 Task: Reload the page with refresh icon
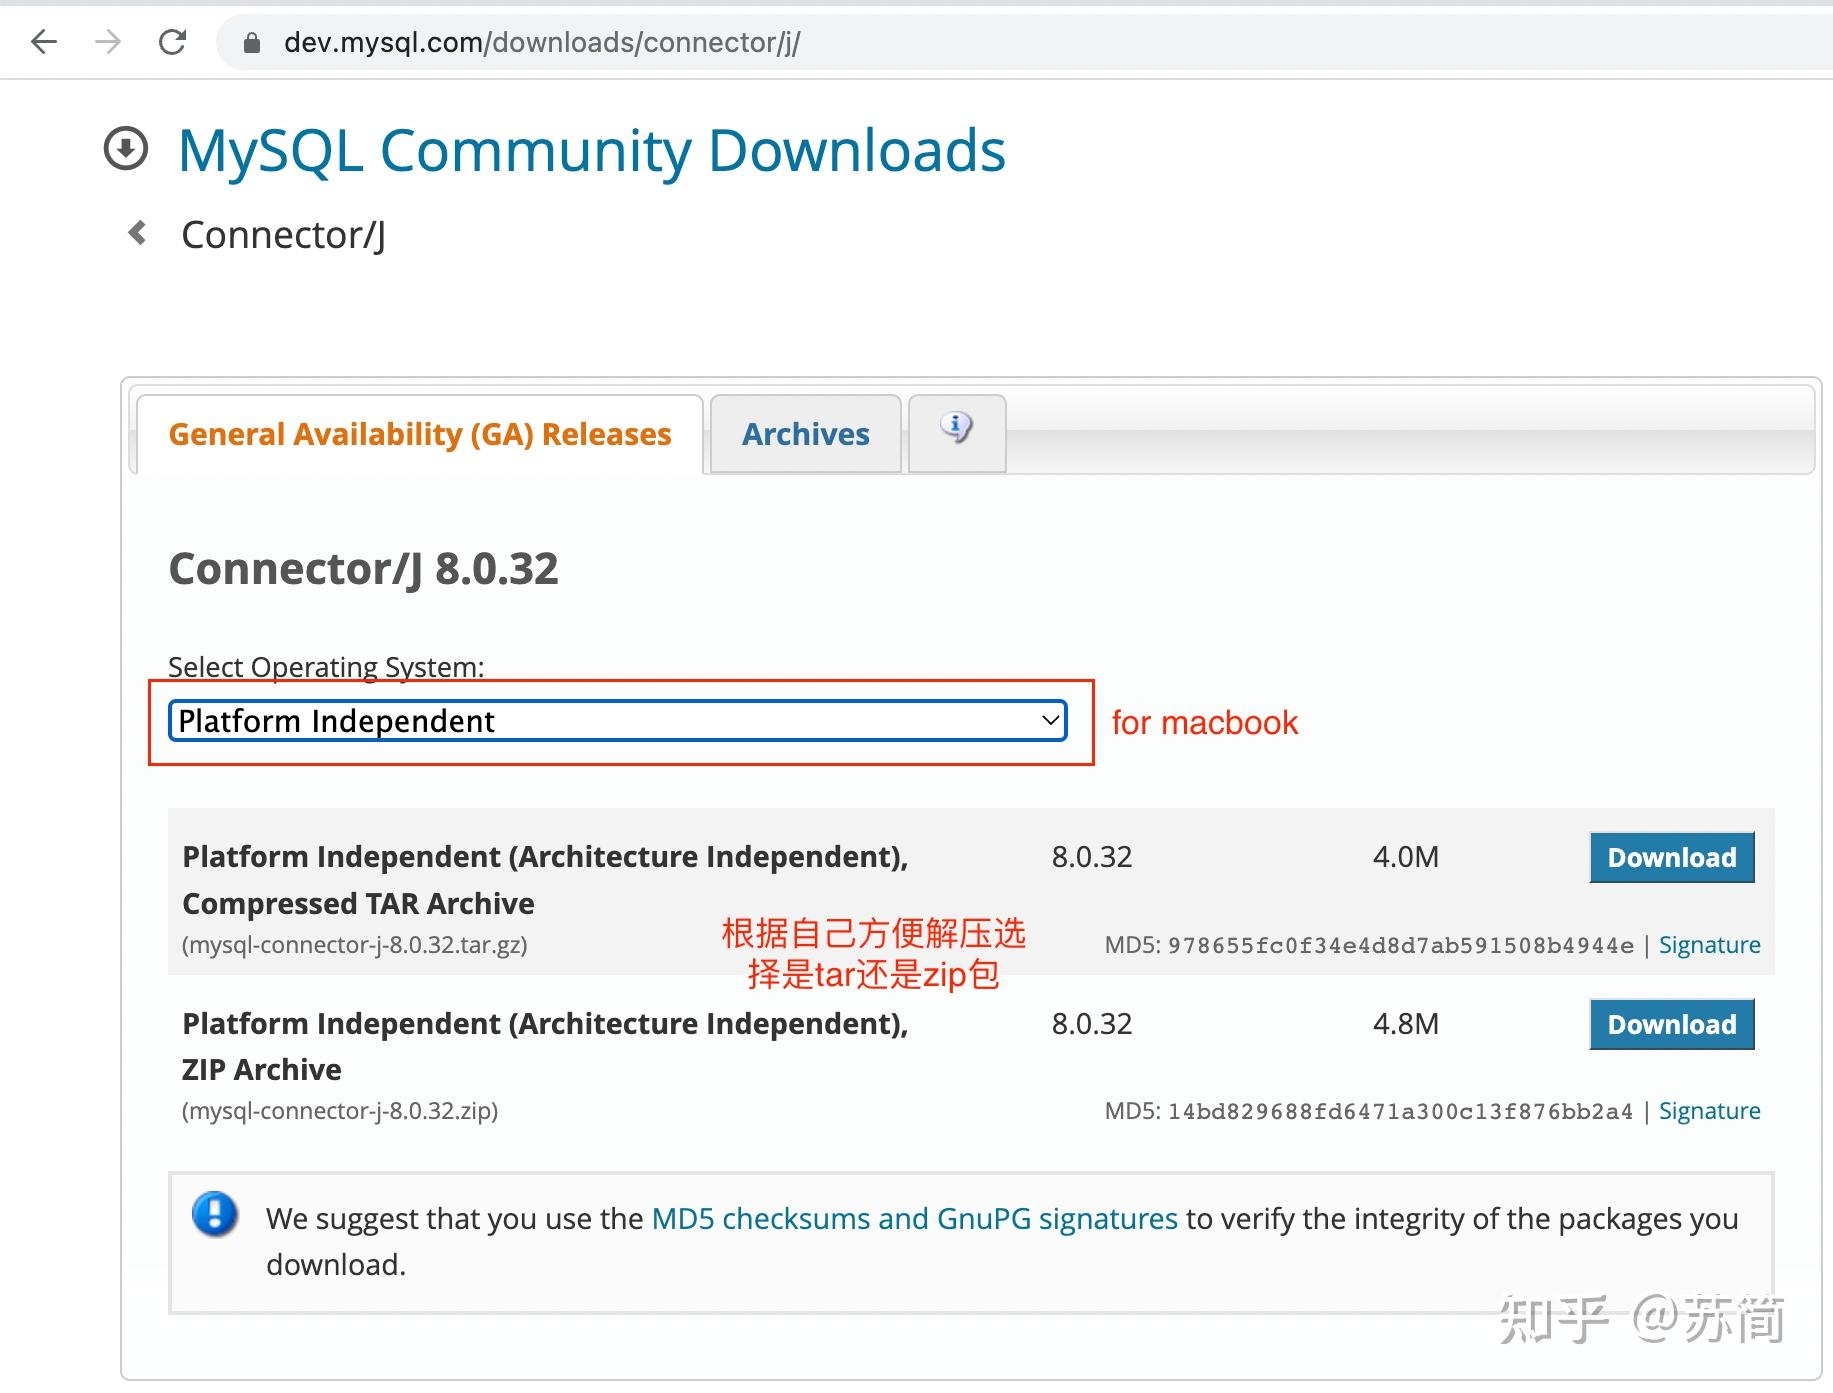click(173, 42)
